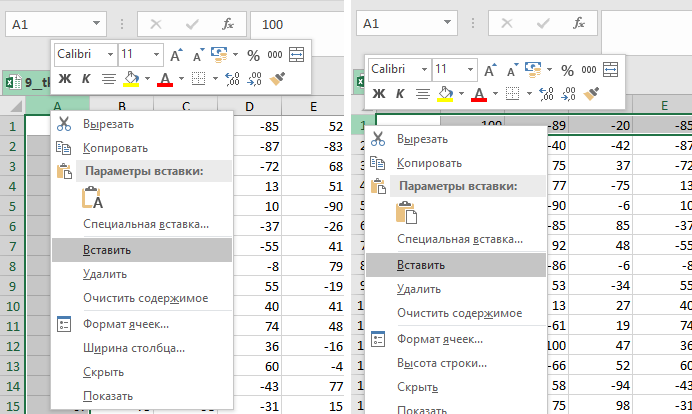
Task: Click Insert Function fx in left formula bar
Action: tap(227, 23)
